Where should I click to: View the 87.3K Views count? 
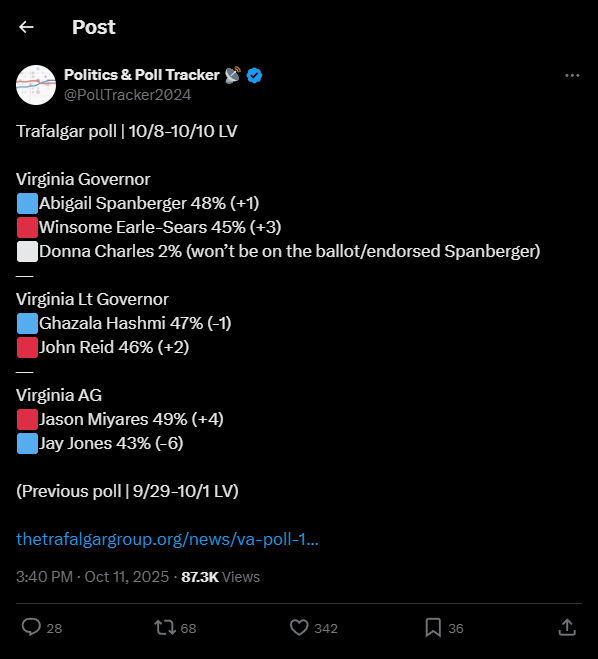tap(221, 577)
